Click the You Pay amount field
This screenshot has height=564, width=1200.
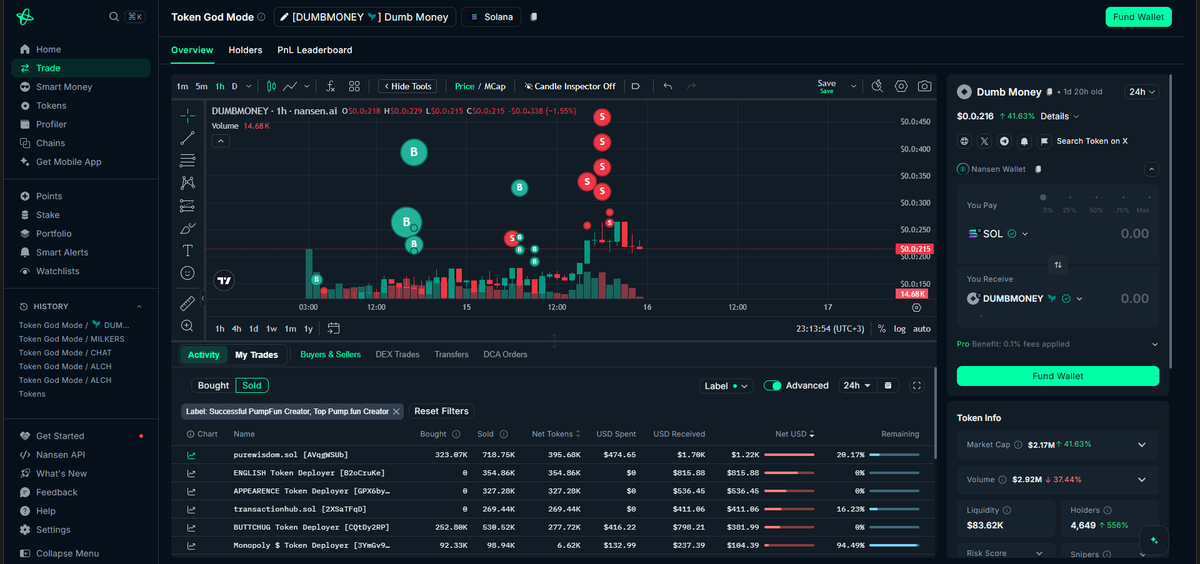point(1134,234)
